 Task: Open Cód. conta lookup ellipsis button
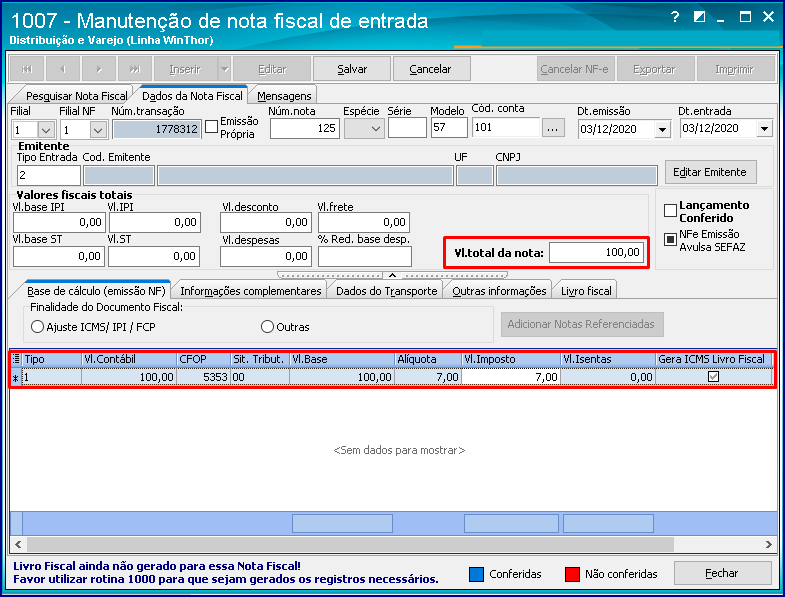coord(553,128)
